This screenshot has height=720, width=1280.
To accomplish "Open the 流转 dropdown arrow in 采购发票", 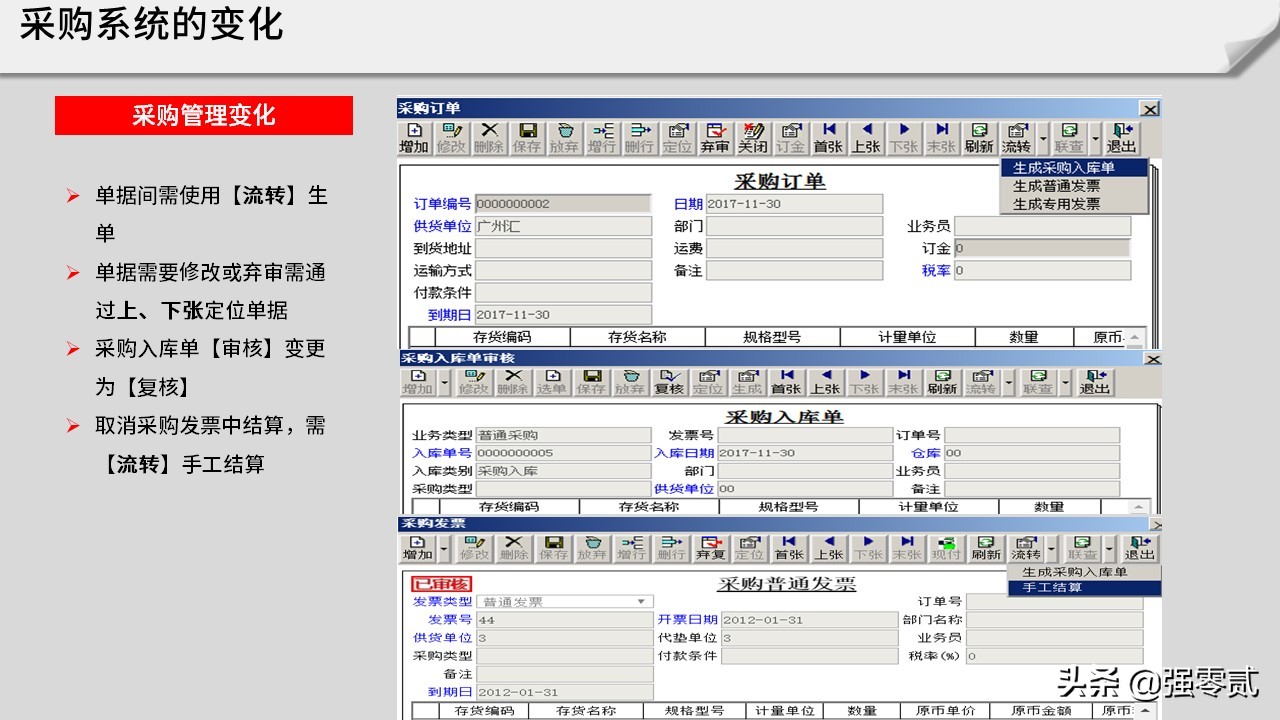I will click(x=1051, y=548).
